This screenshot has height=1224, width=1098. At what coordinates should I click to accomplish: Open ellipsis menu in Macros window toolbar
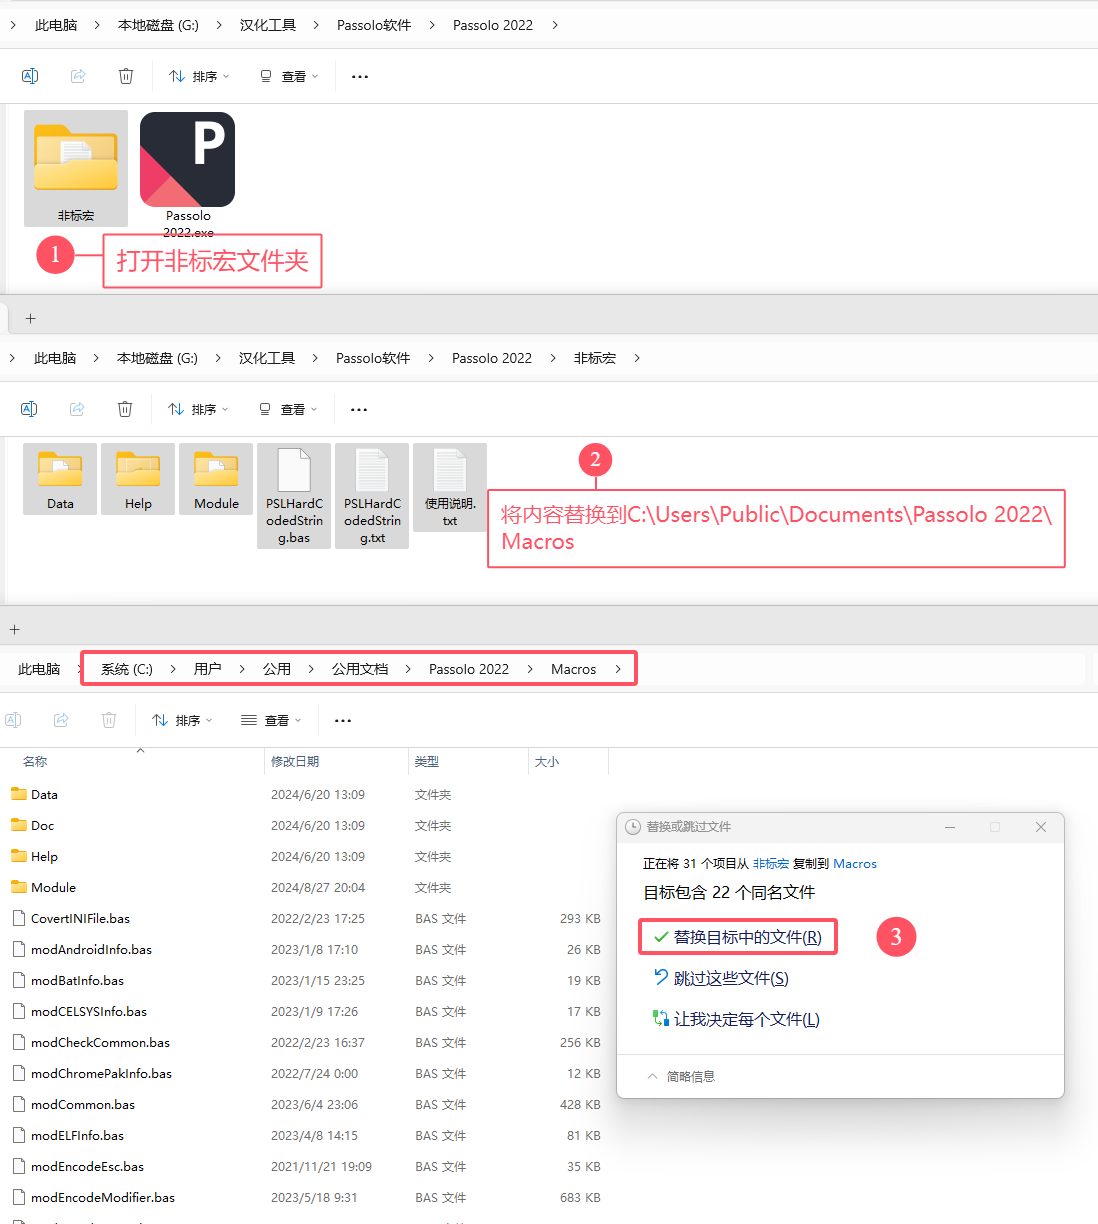click(343, 720)
